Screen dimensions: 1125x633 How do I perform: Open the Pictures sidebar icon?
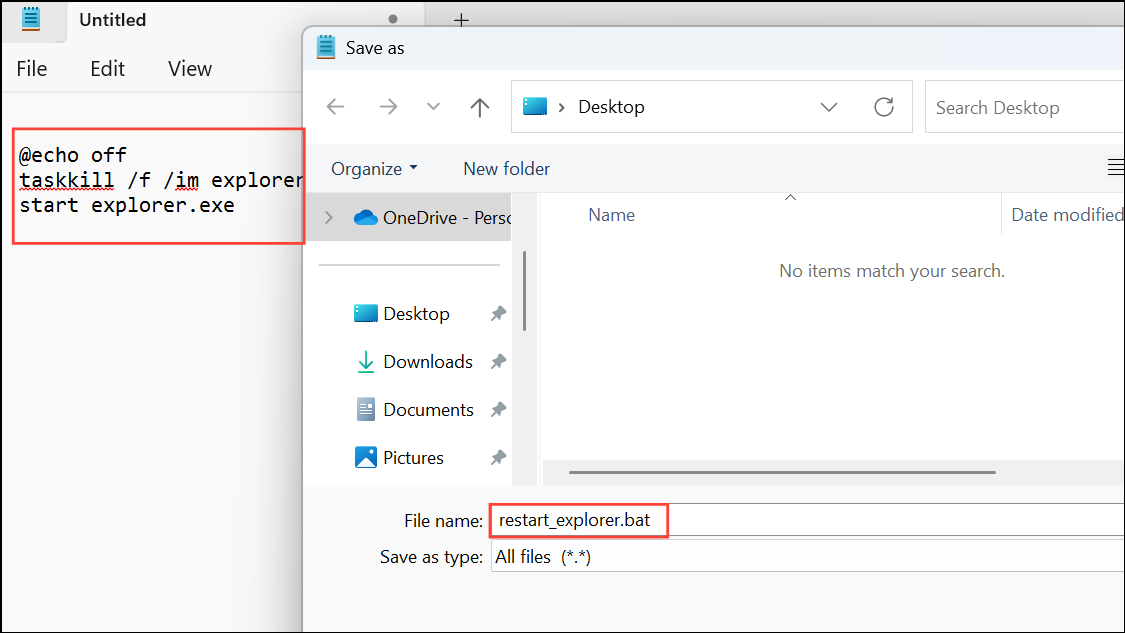point(364,457)
